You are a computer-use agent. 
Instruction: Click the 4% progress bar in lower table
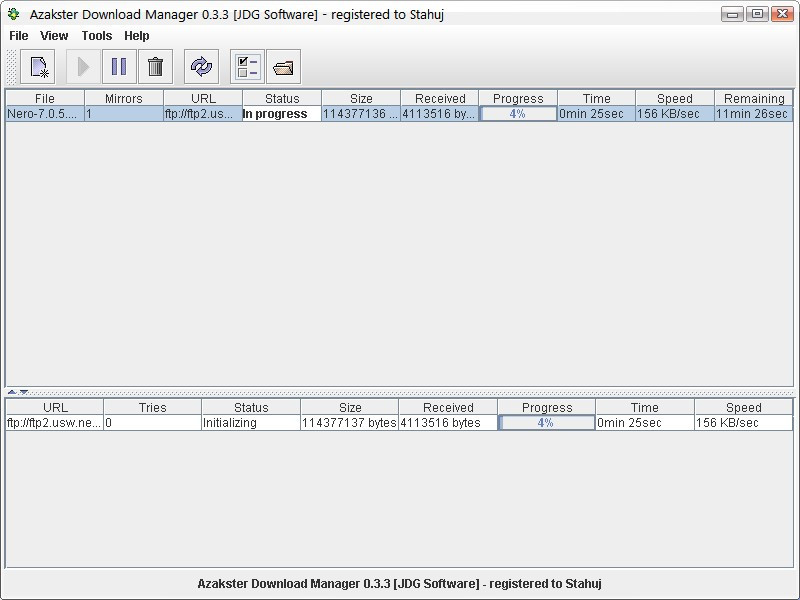click(547, 422)
